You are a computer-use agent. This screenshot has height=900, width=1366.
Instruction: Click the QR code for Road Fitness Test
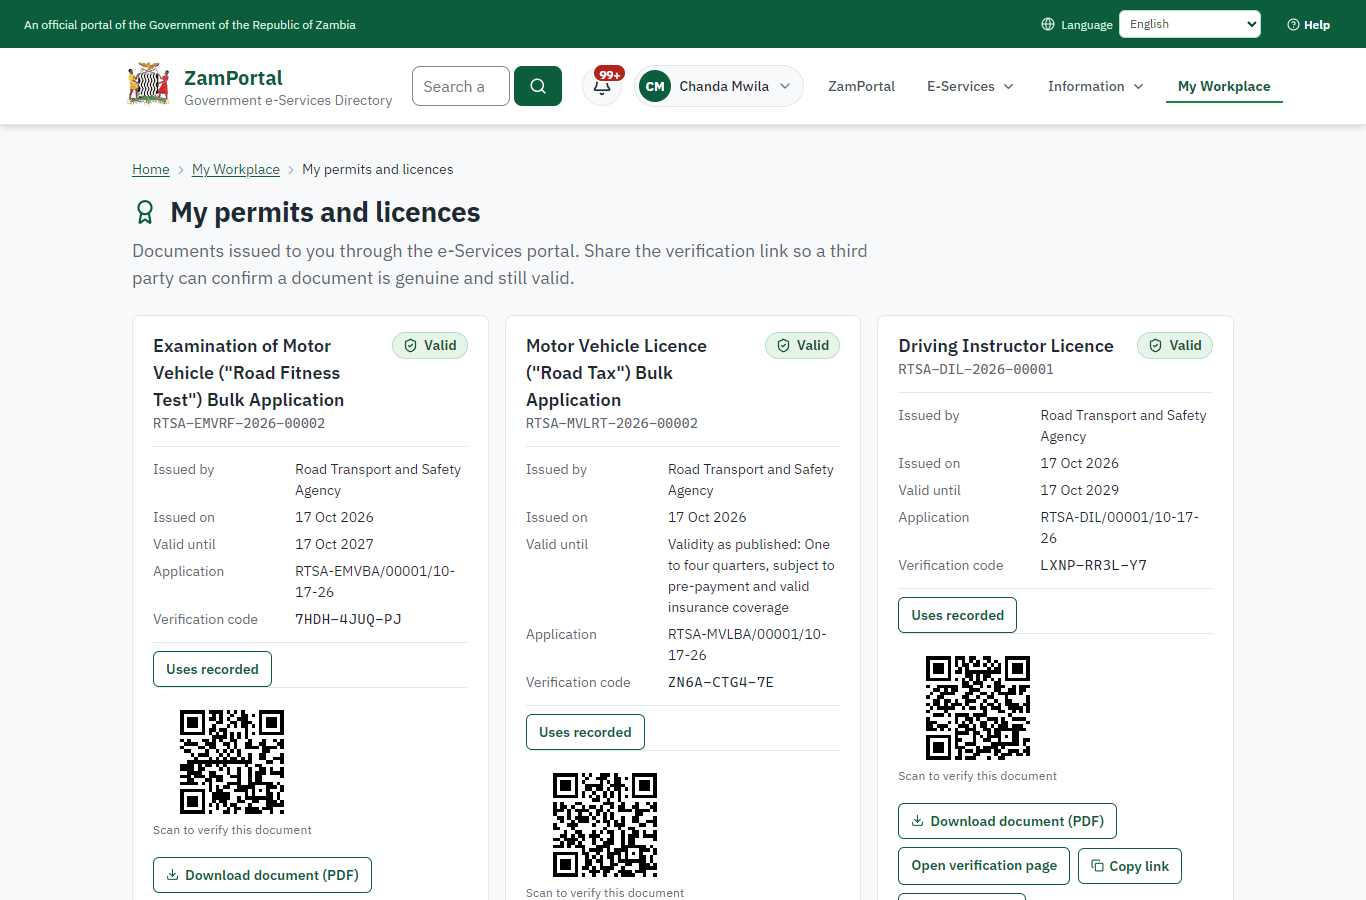tap(232, 762)
